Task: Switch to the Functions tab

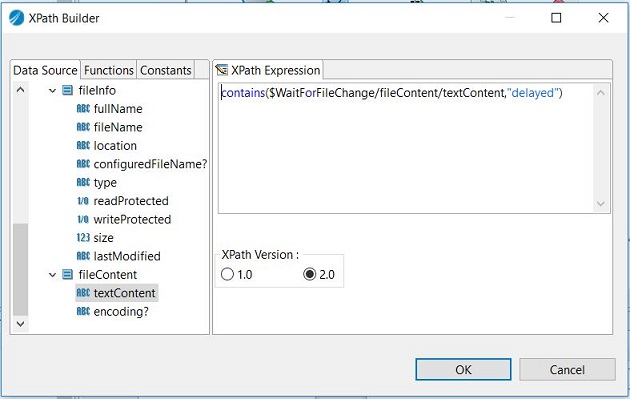Action: 108,70
